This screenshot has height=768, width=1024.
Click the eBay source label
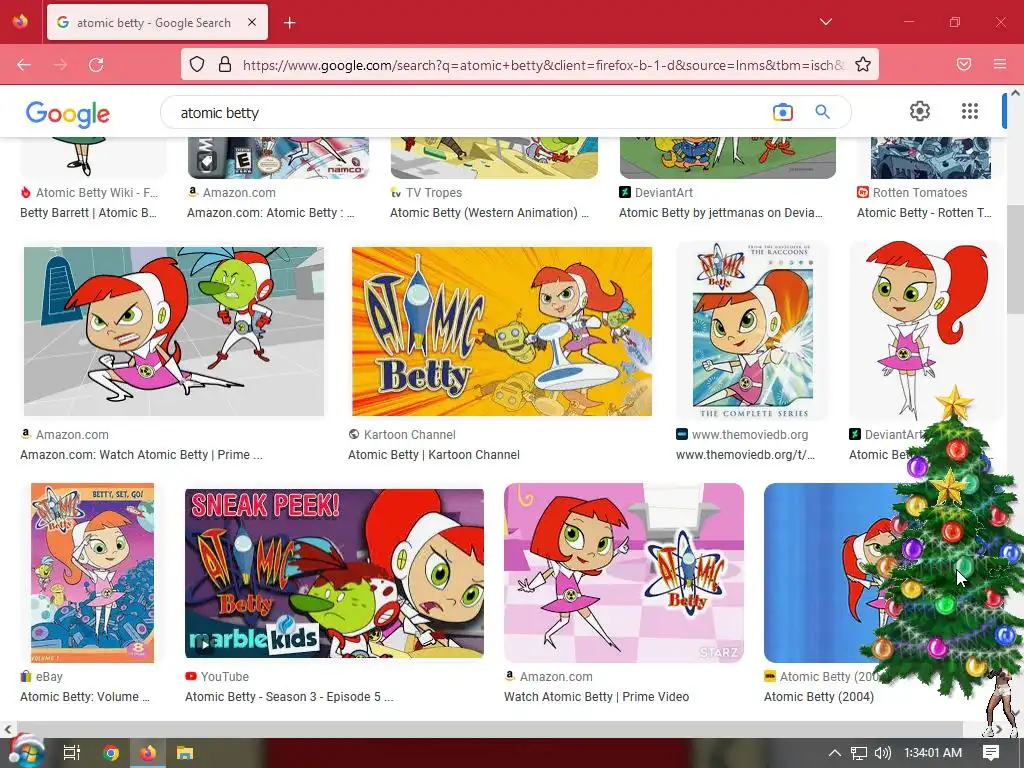click(49, 677)
